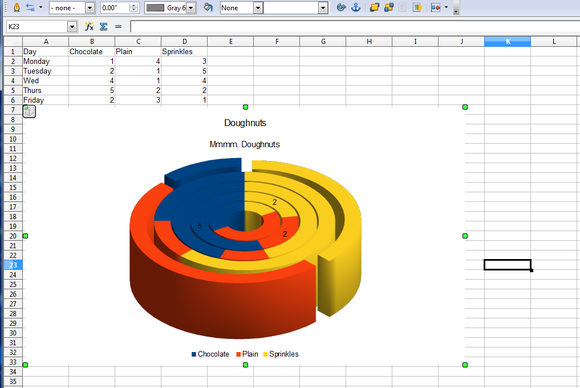The width and height of the screenshot is (580, 388).
Task: Open the Line properties pen icon
Action: (x=17, y=7)
